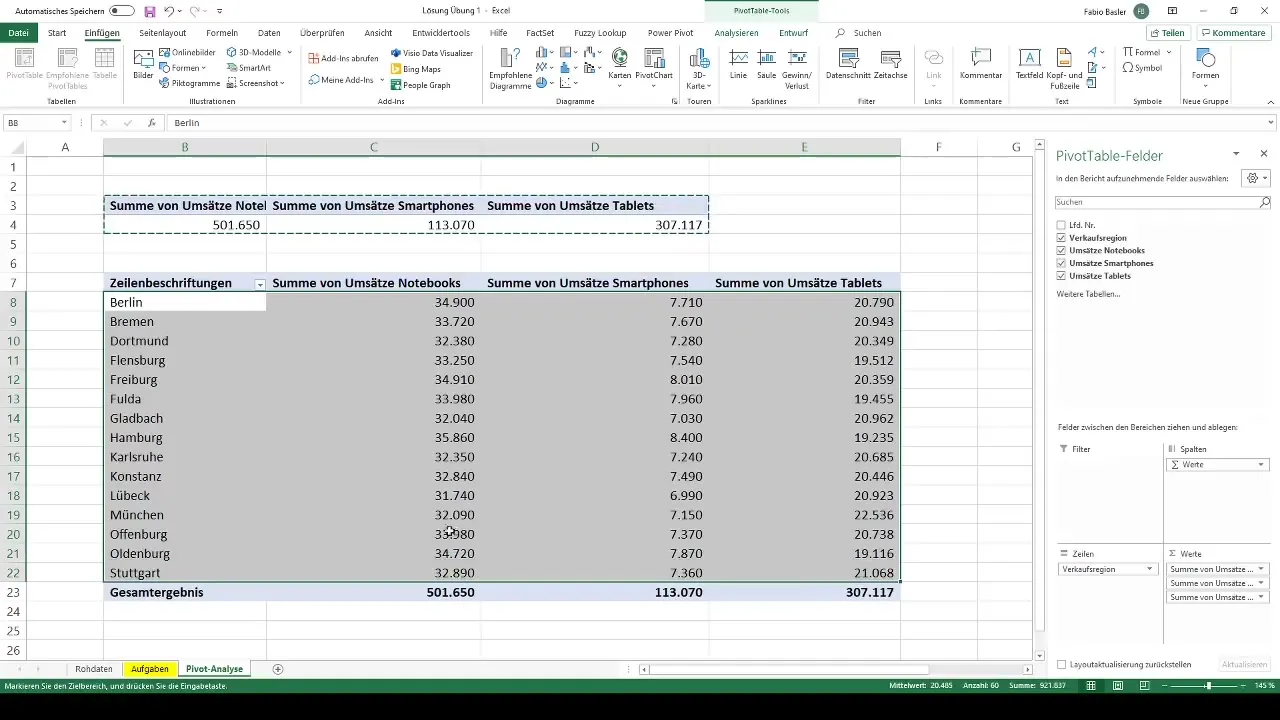Close the PivotTable-Felder pane
1280x720 pixels.
click(x=1264, y=154)
